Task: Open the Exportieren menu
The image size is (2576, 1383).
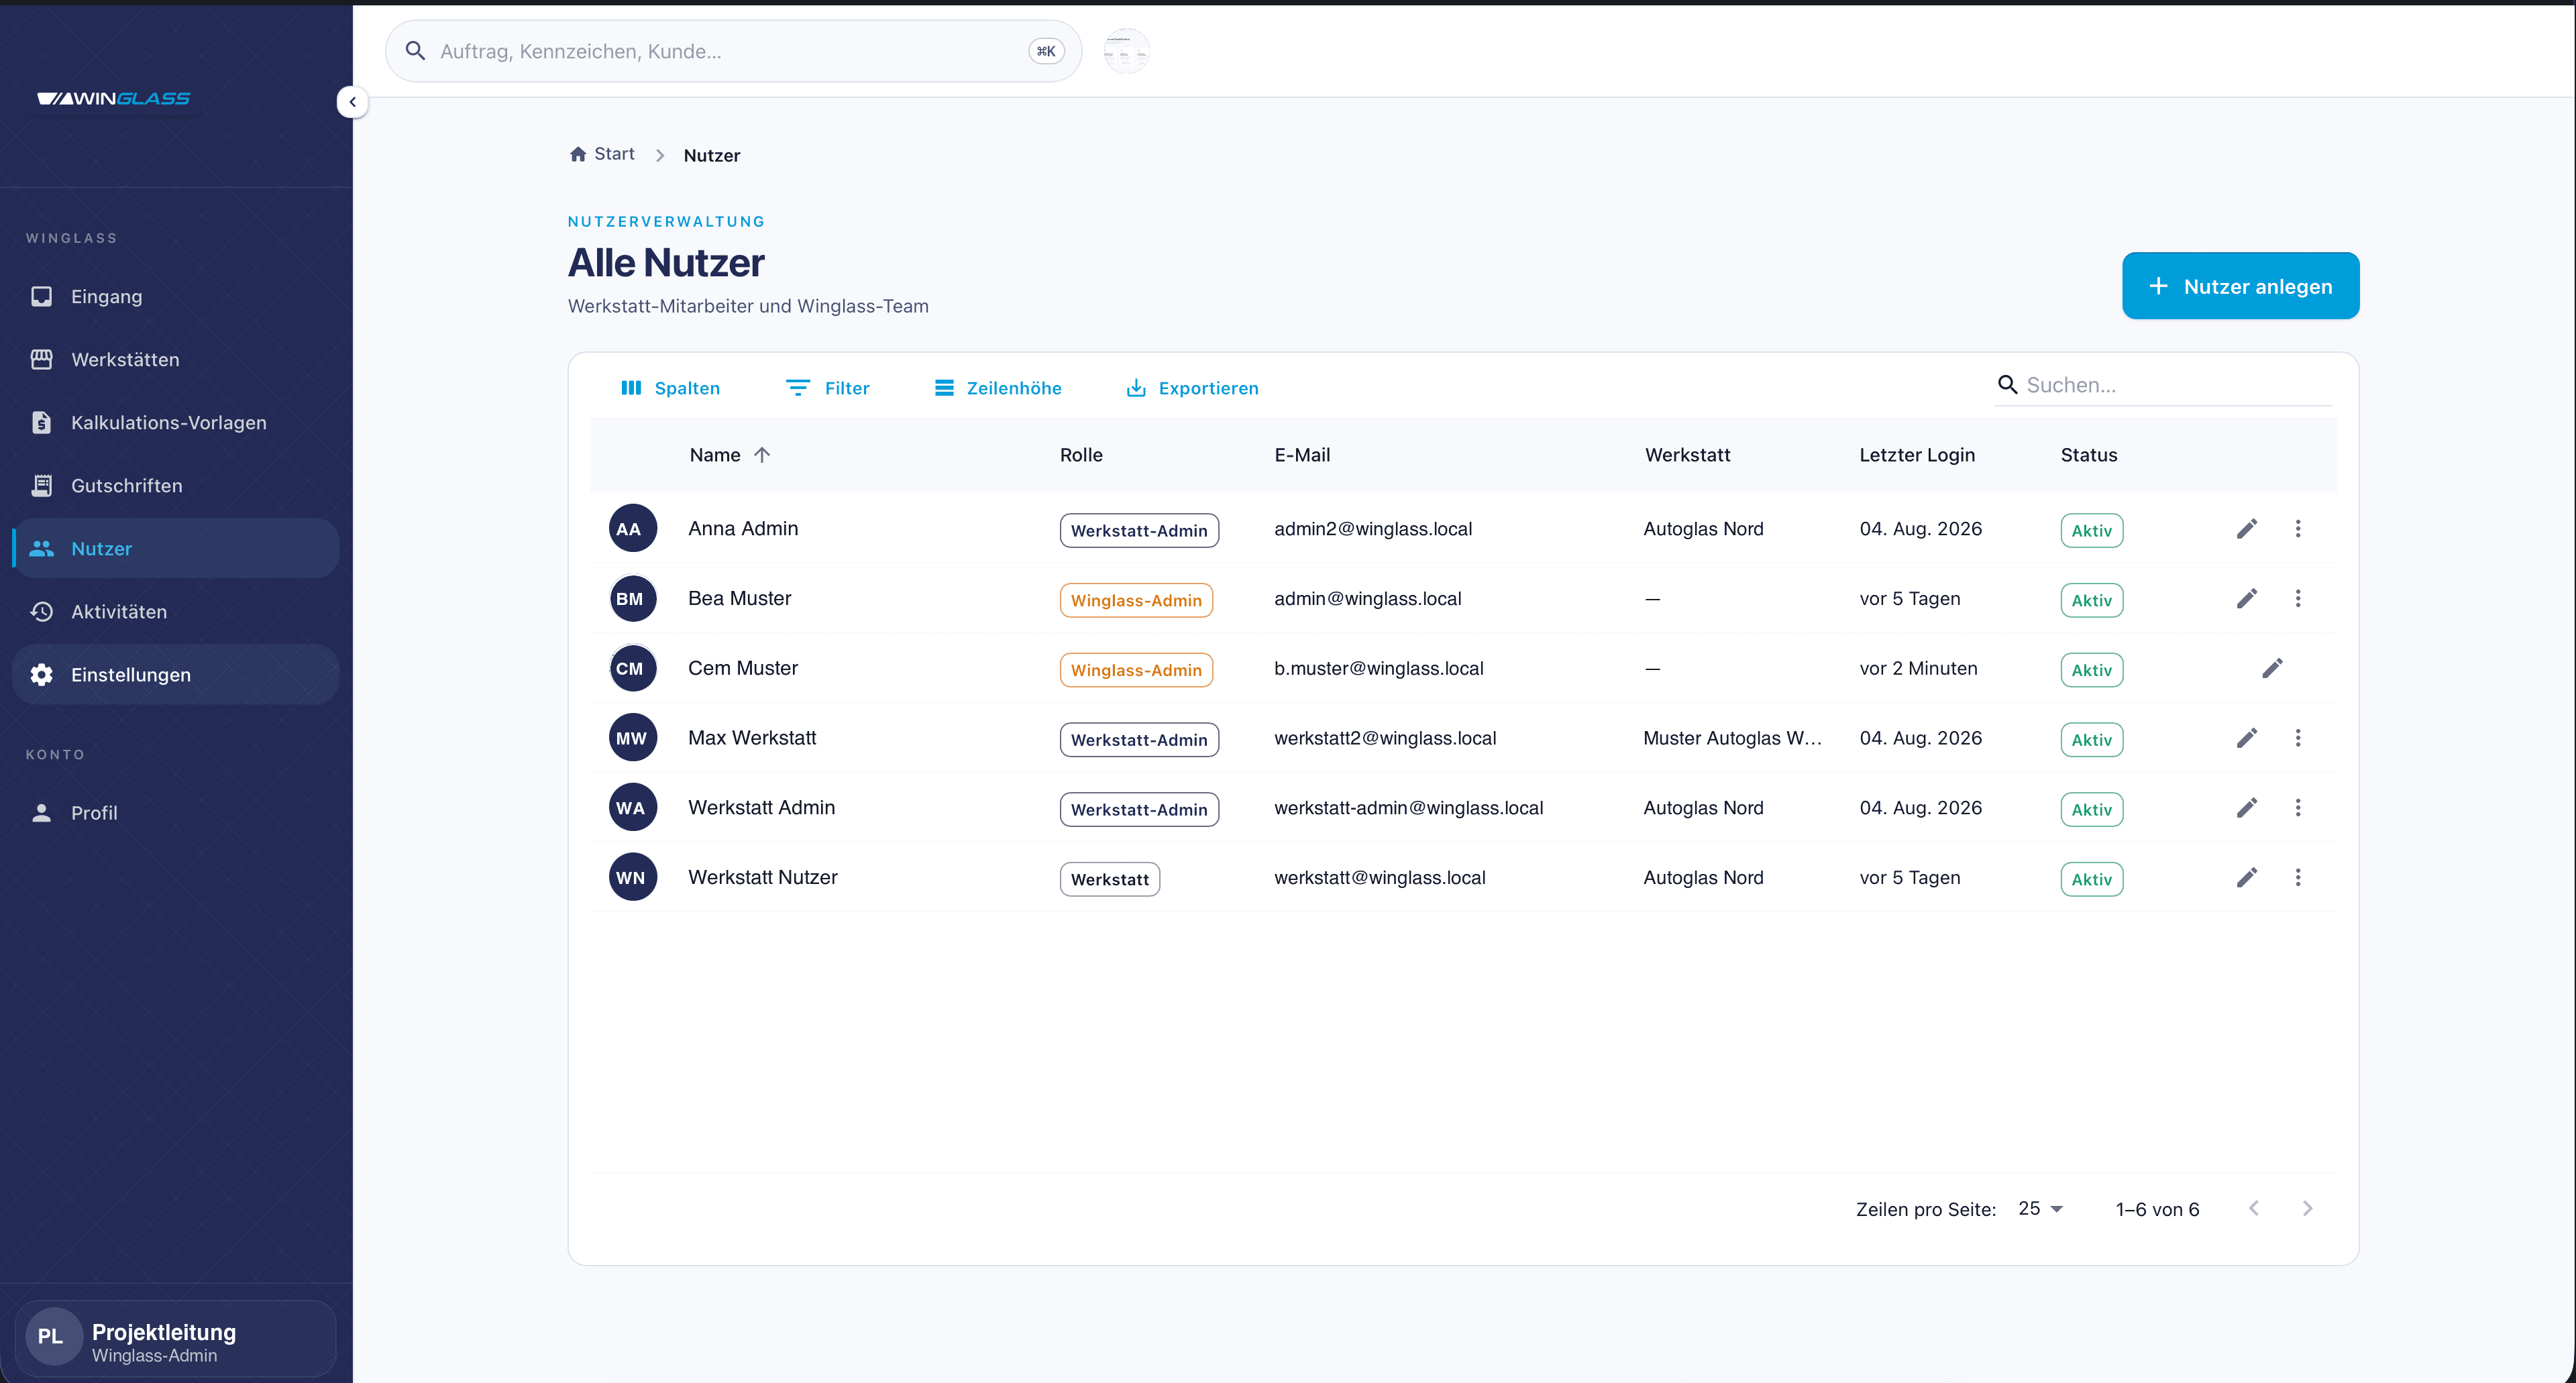Action: pos(1192,388)
